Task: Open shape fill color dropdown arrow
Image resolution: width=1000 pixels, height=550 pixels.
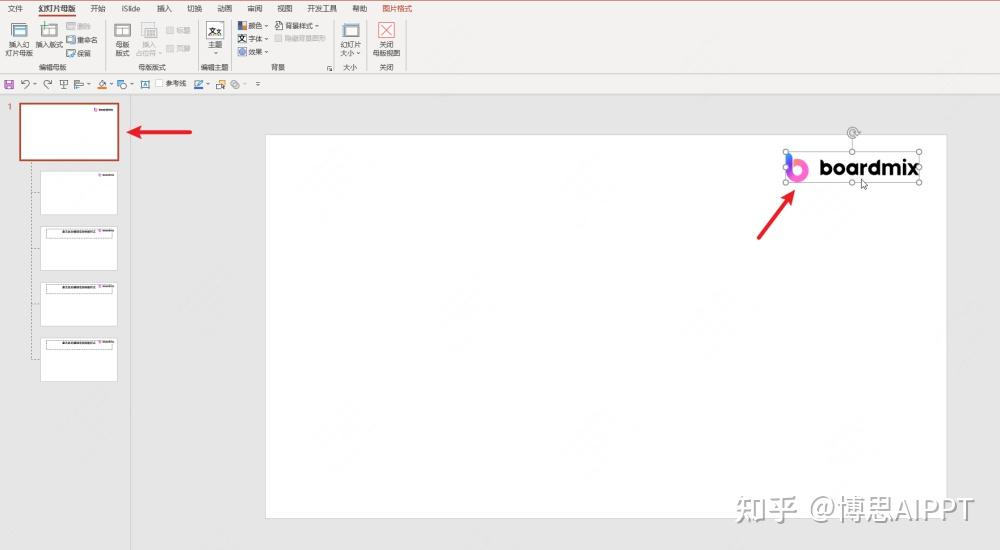Action: [111, 84]
